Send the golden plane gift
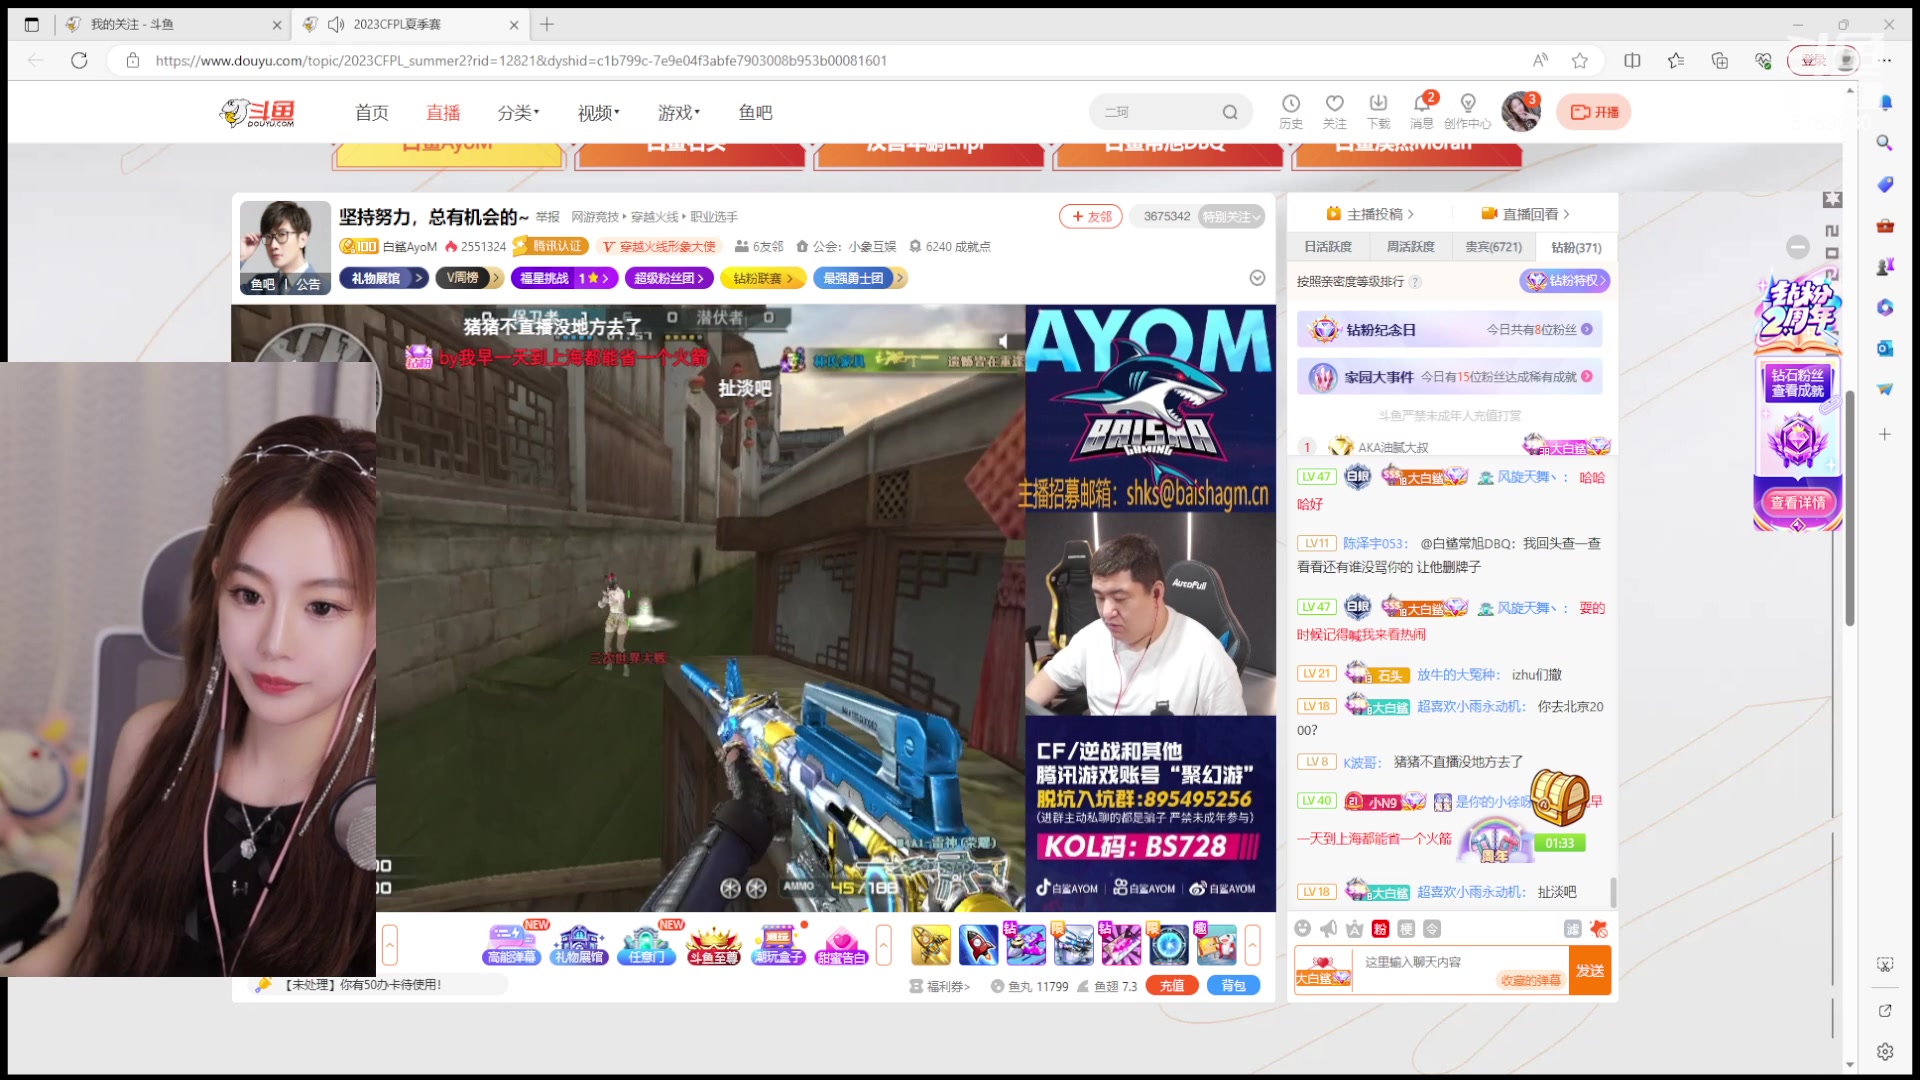 (931, 945)
